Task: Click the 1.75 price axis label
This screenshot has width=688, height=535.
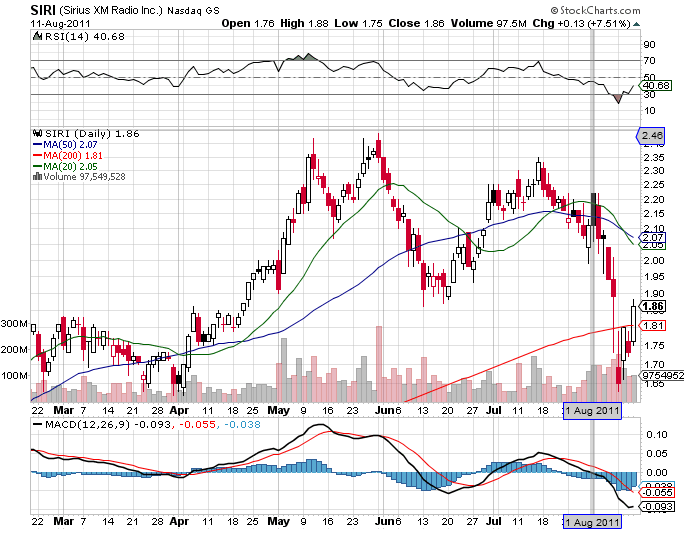Action: 654,345
